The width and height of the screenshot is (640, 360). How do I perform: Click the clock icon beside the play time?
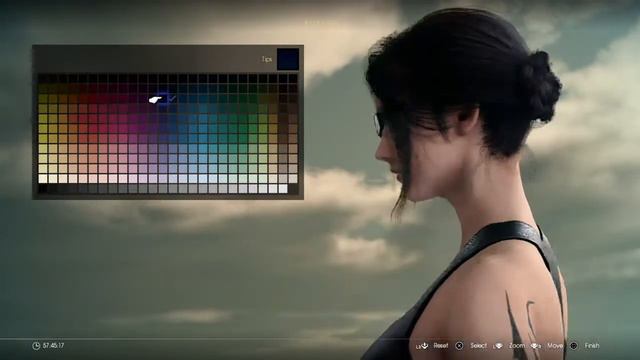coord(36,346)
